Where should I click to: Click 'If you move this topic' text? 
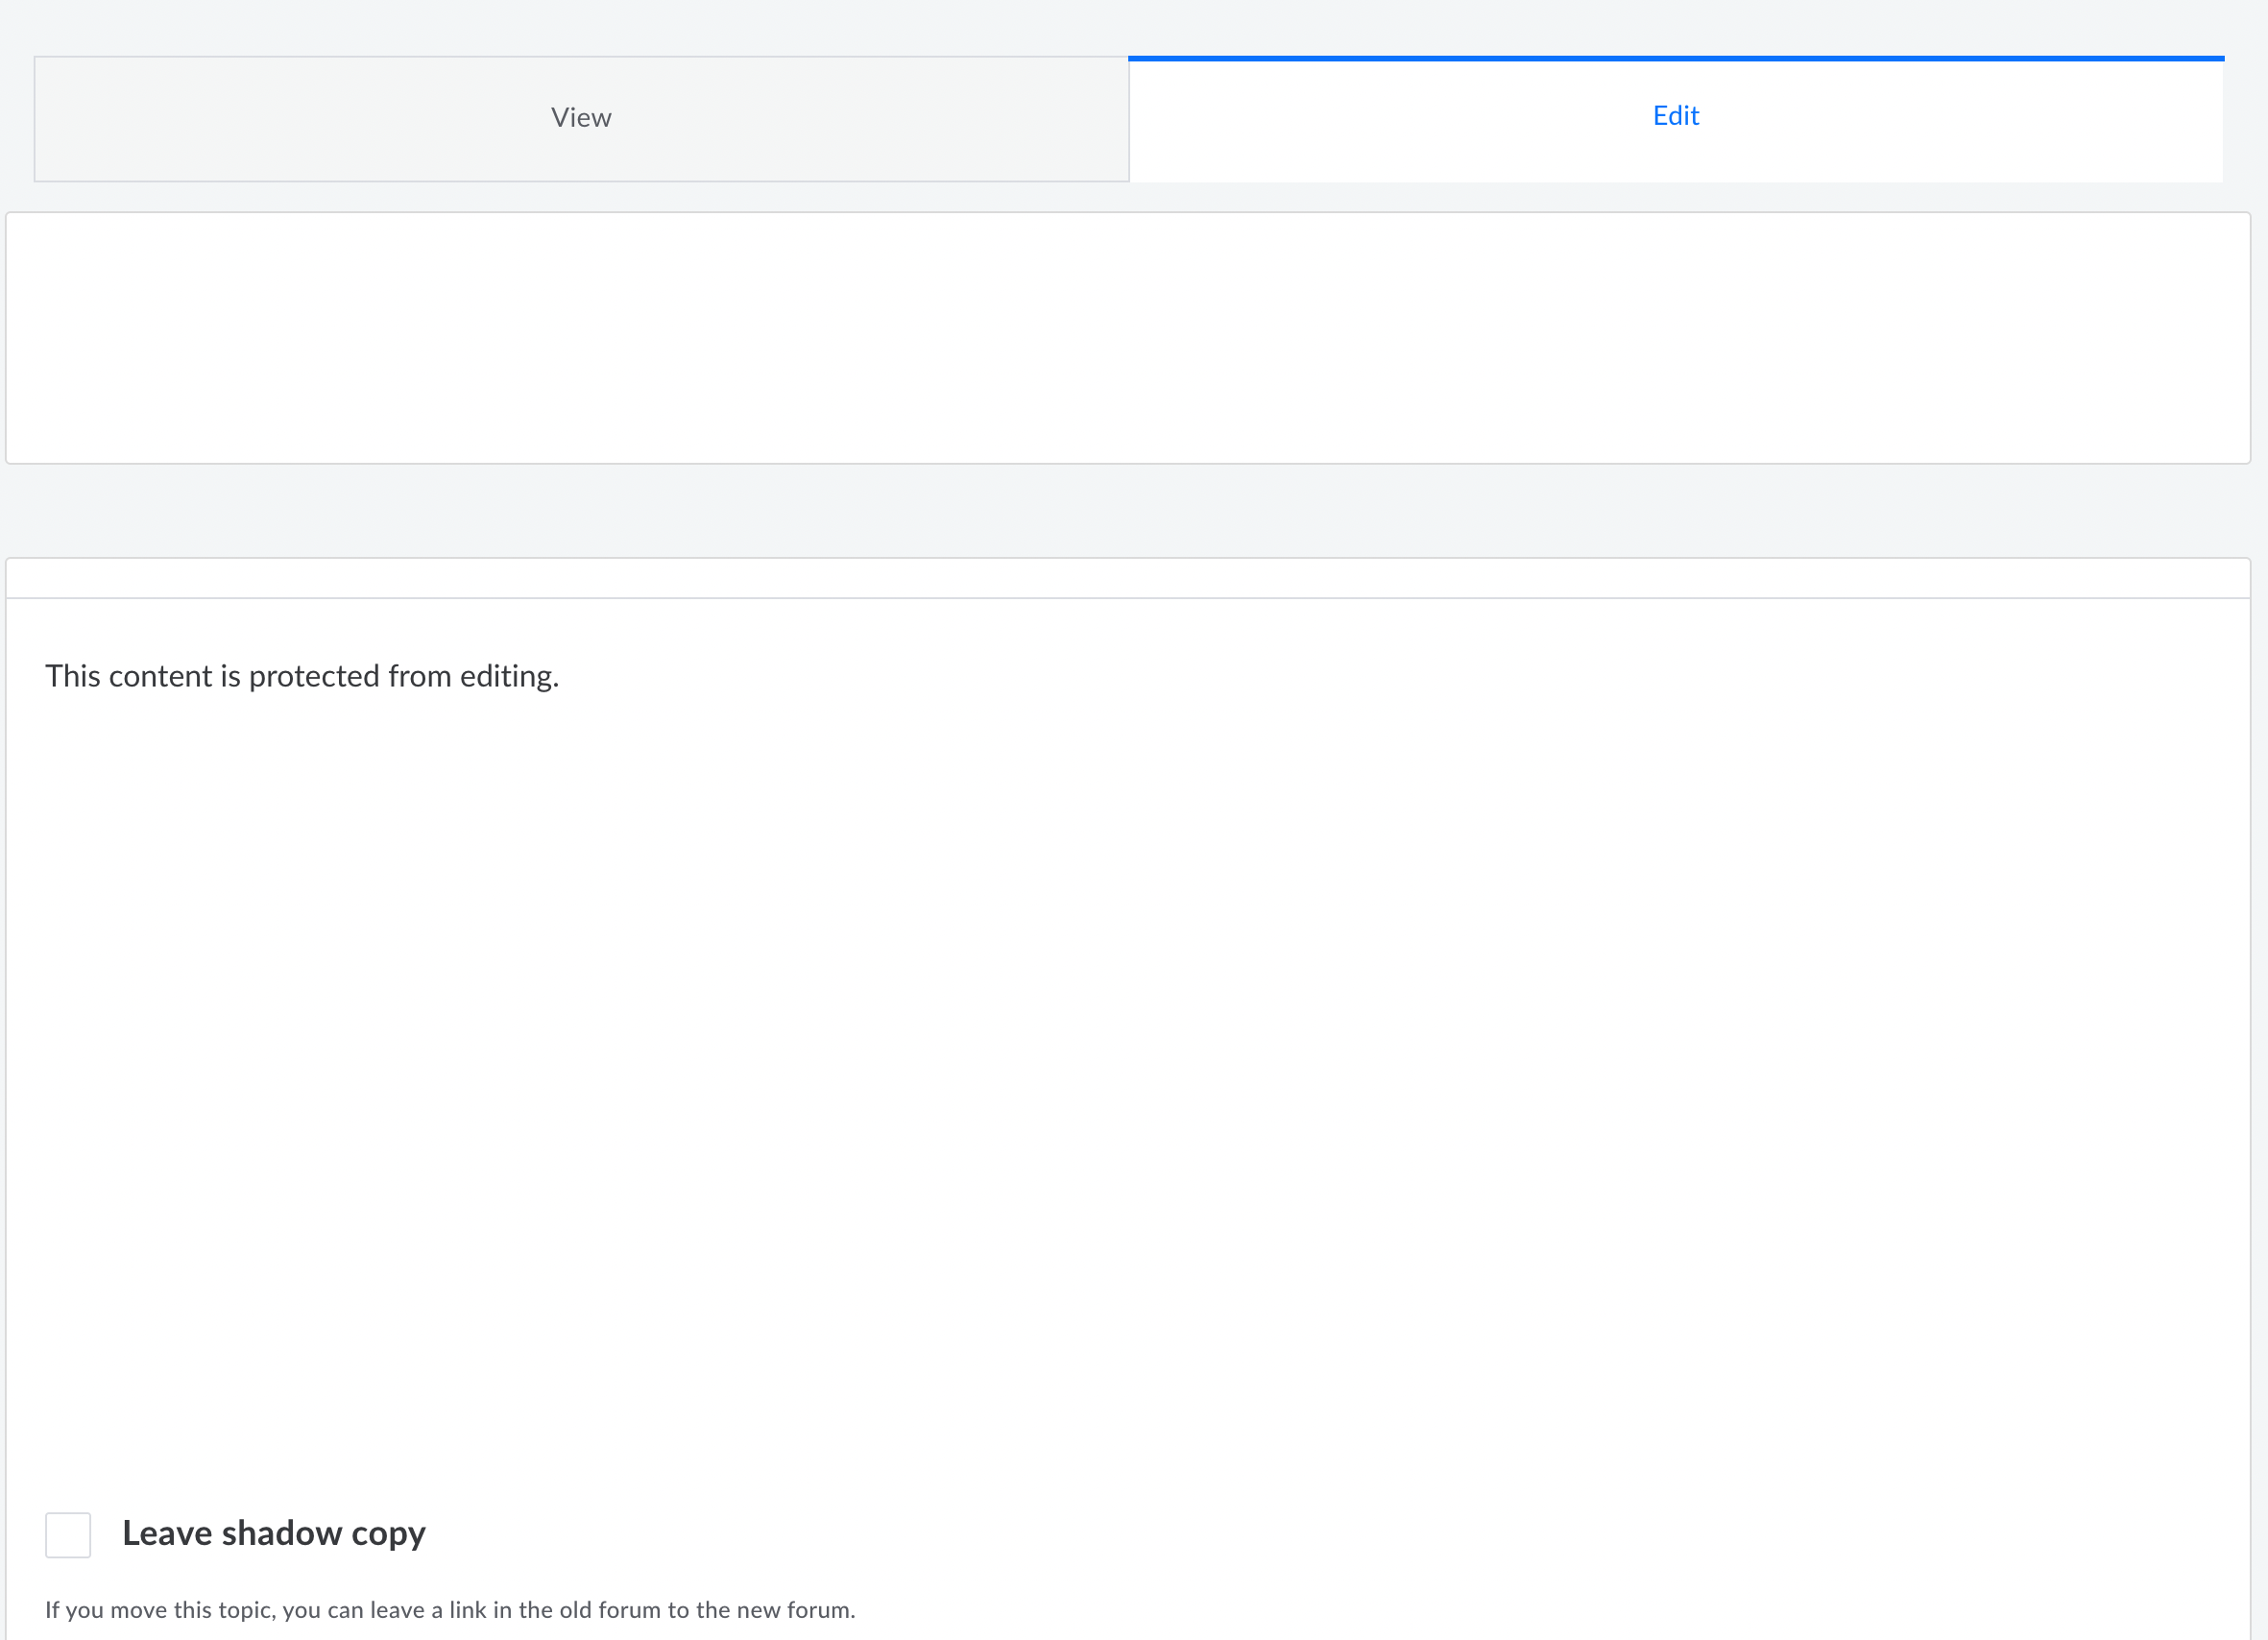(160, 1610)
